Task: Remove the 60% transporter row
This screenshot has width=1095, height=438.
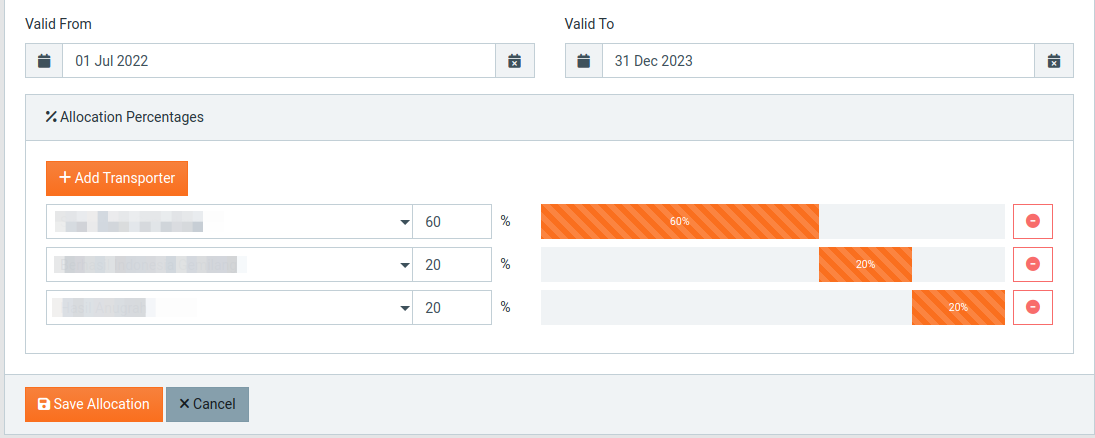Action: (x=1033, y=221)
